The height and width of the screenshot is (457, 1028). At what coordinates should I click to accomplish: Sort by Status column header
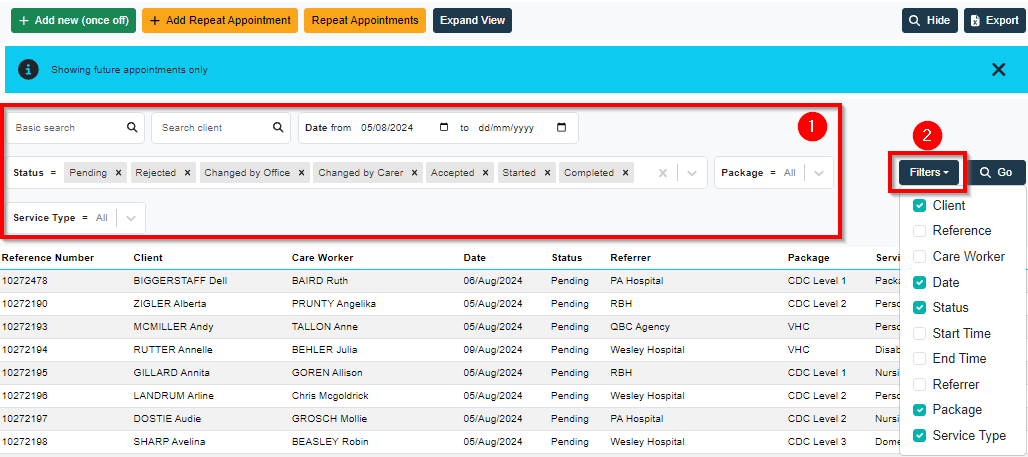[x=567, y=258]
